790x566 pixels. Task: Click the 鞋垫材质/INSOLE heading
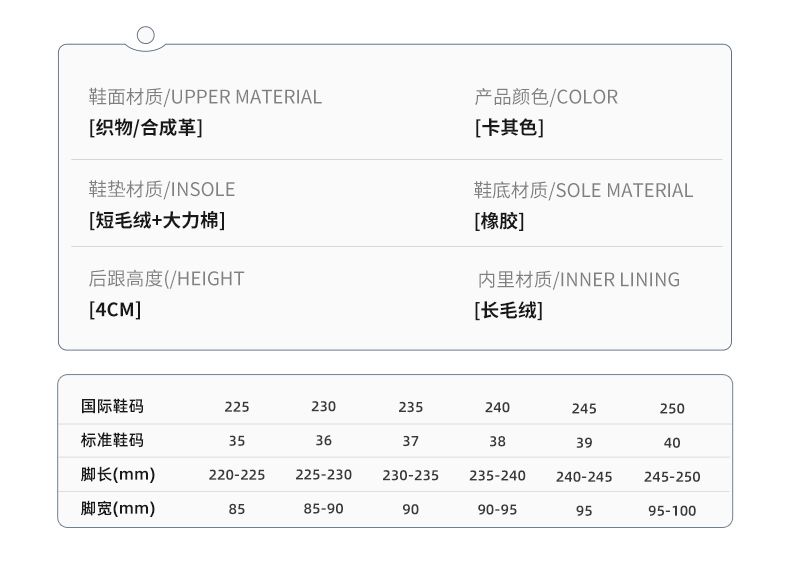(162, 190)
